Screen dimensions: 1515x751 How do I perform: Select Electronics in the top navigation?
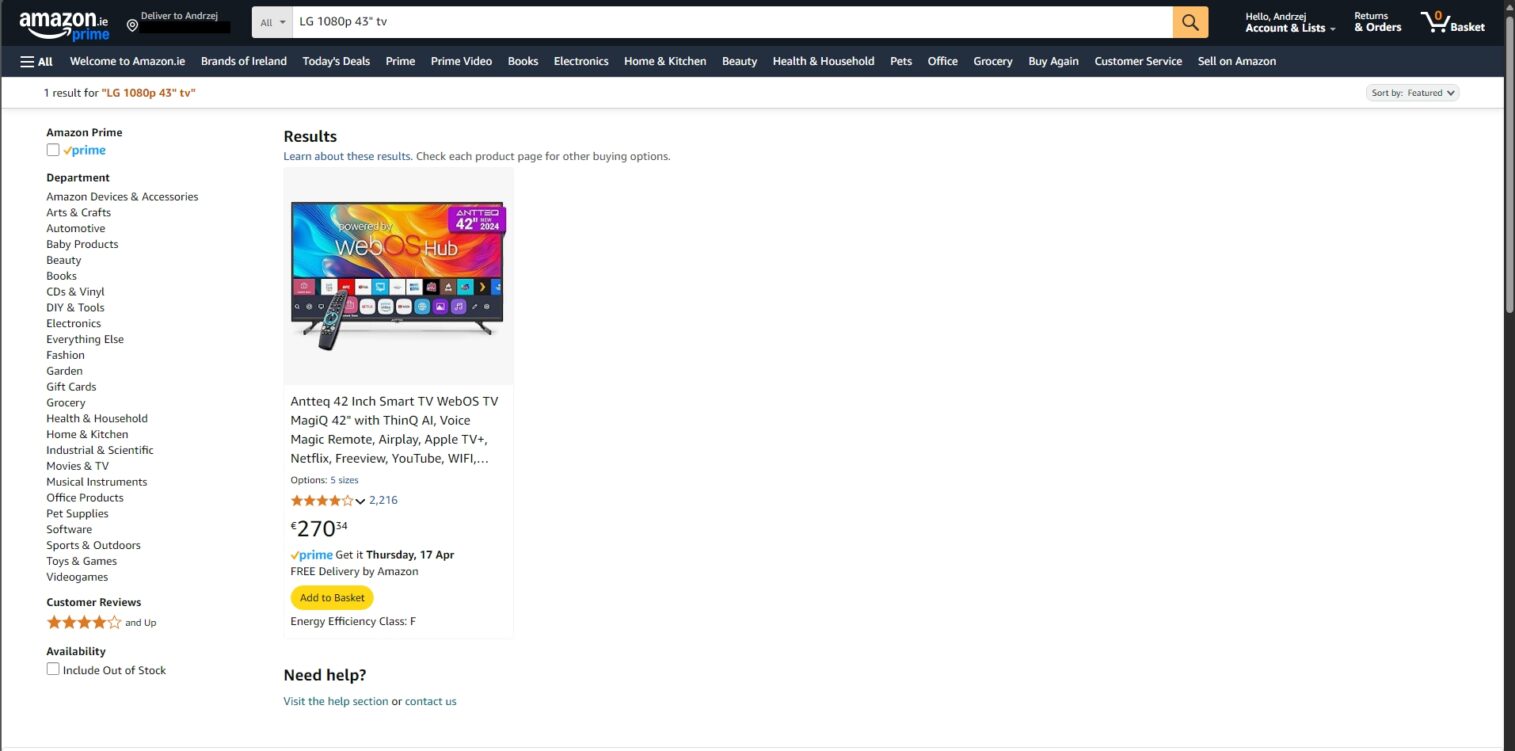(x=581, y=61)
